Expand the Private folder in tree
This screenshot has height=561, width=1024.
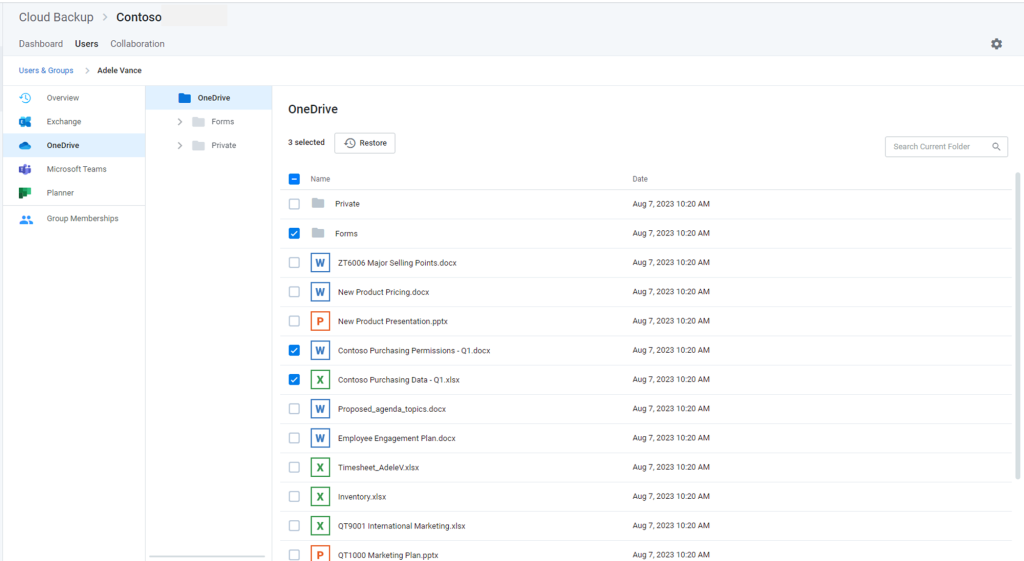coord(180,146)
